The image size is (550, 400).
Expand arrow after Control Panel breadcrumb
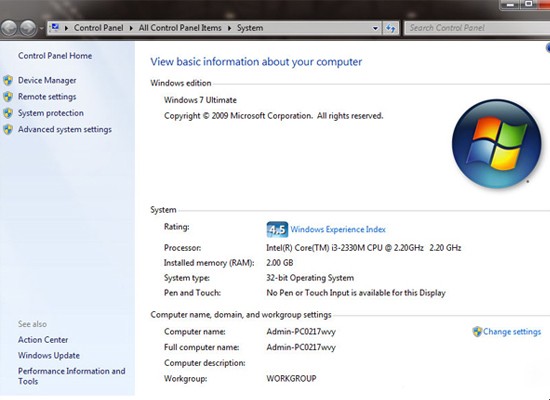tap(131, 28)
